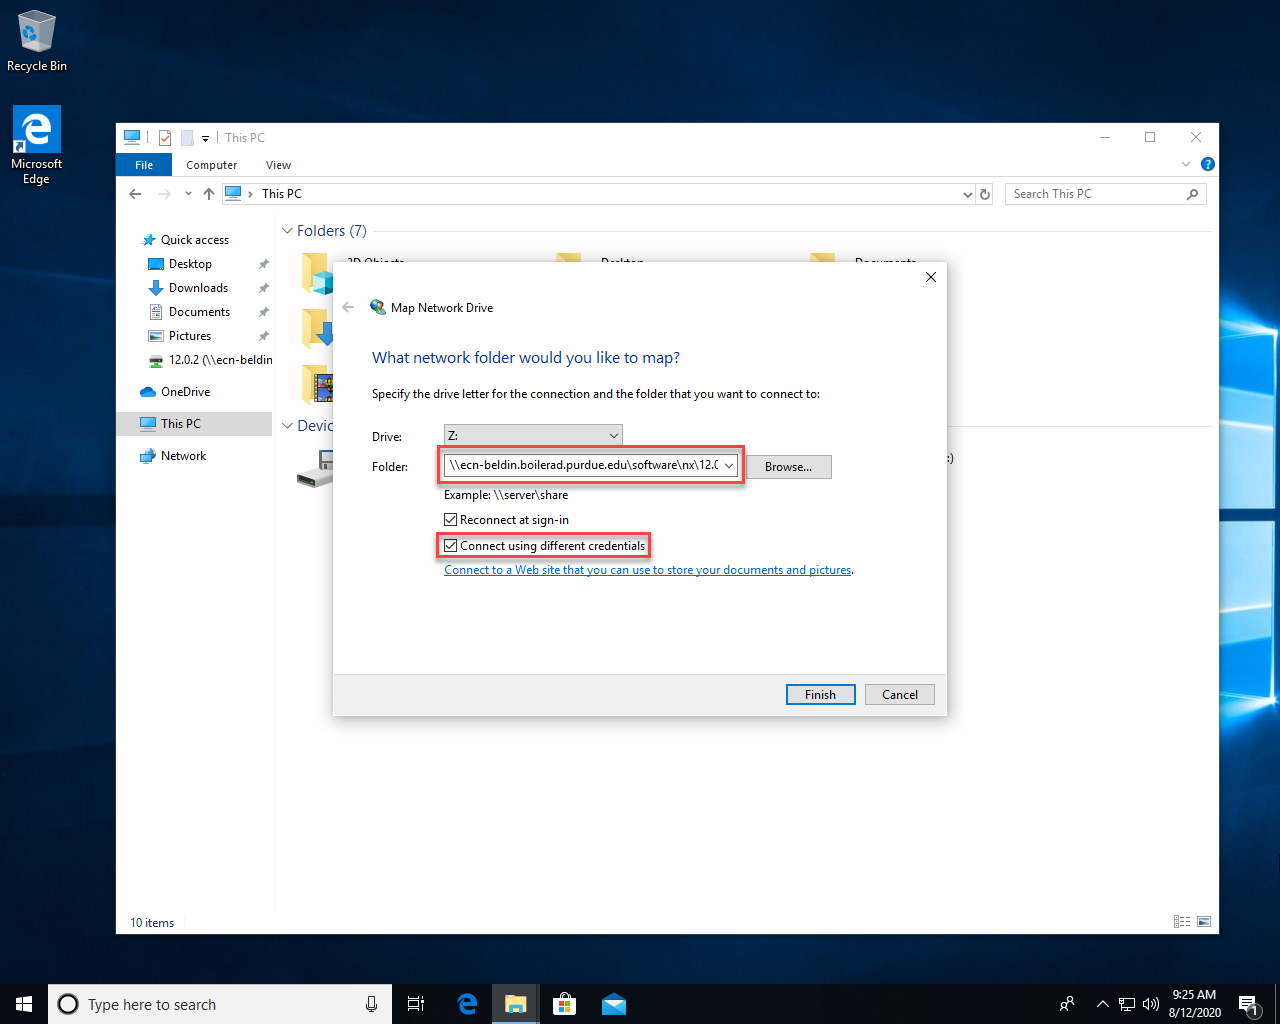Open the Explorer help question mark icon
The height and width of the screenshot is (1024, 1280).
pos(1207,165)
